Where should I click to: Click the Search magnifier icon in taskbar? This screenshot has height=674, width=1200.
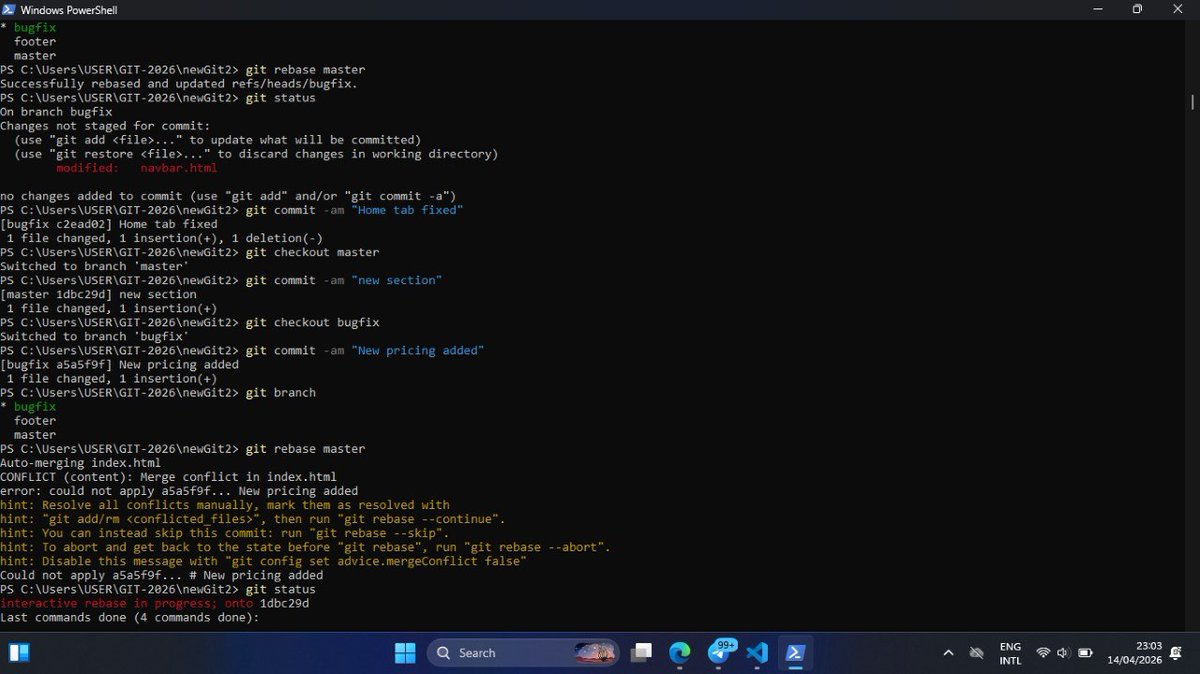point(443,652)
